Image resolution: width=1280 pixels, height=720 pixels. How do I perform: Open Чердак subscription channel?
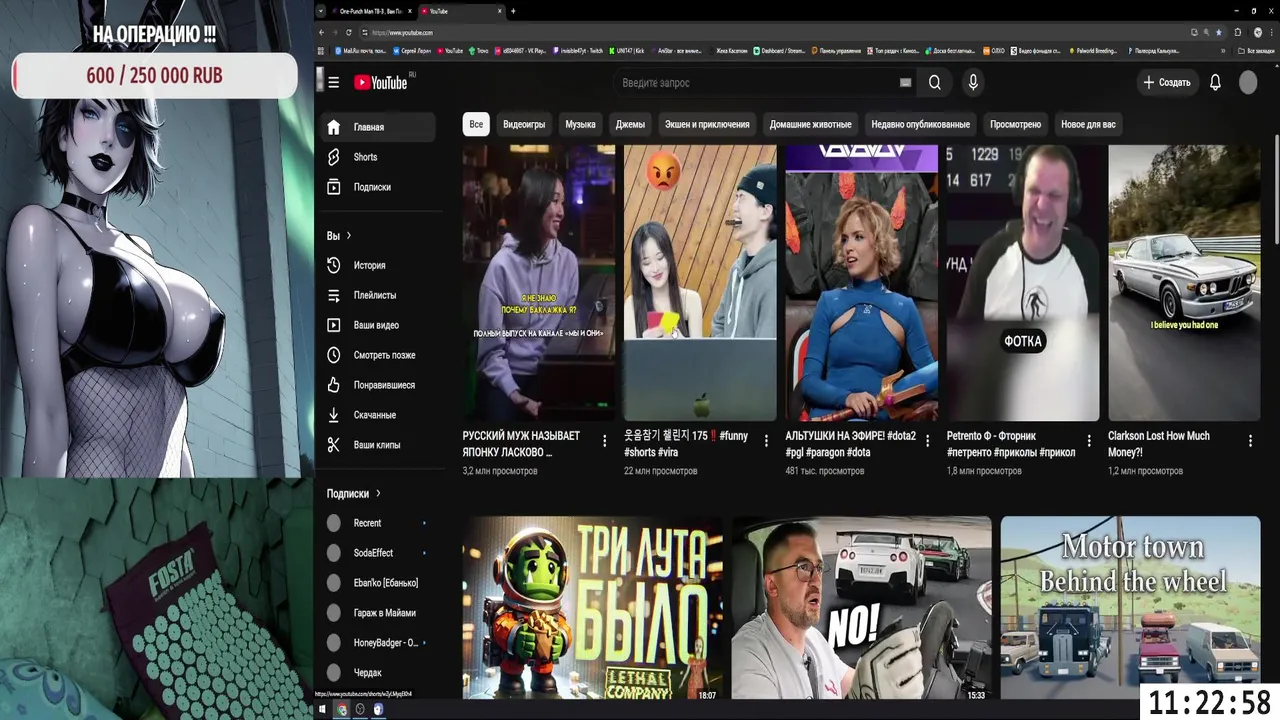pos(380,673)
